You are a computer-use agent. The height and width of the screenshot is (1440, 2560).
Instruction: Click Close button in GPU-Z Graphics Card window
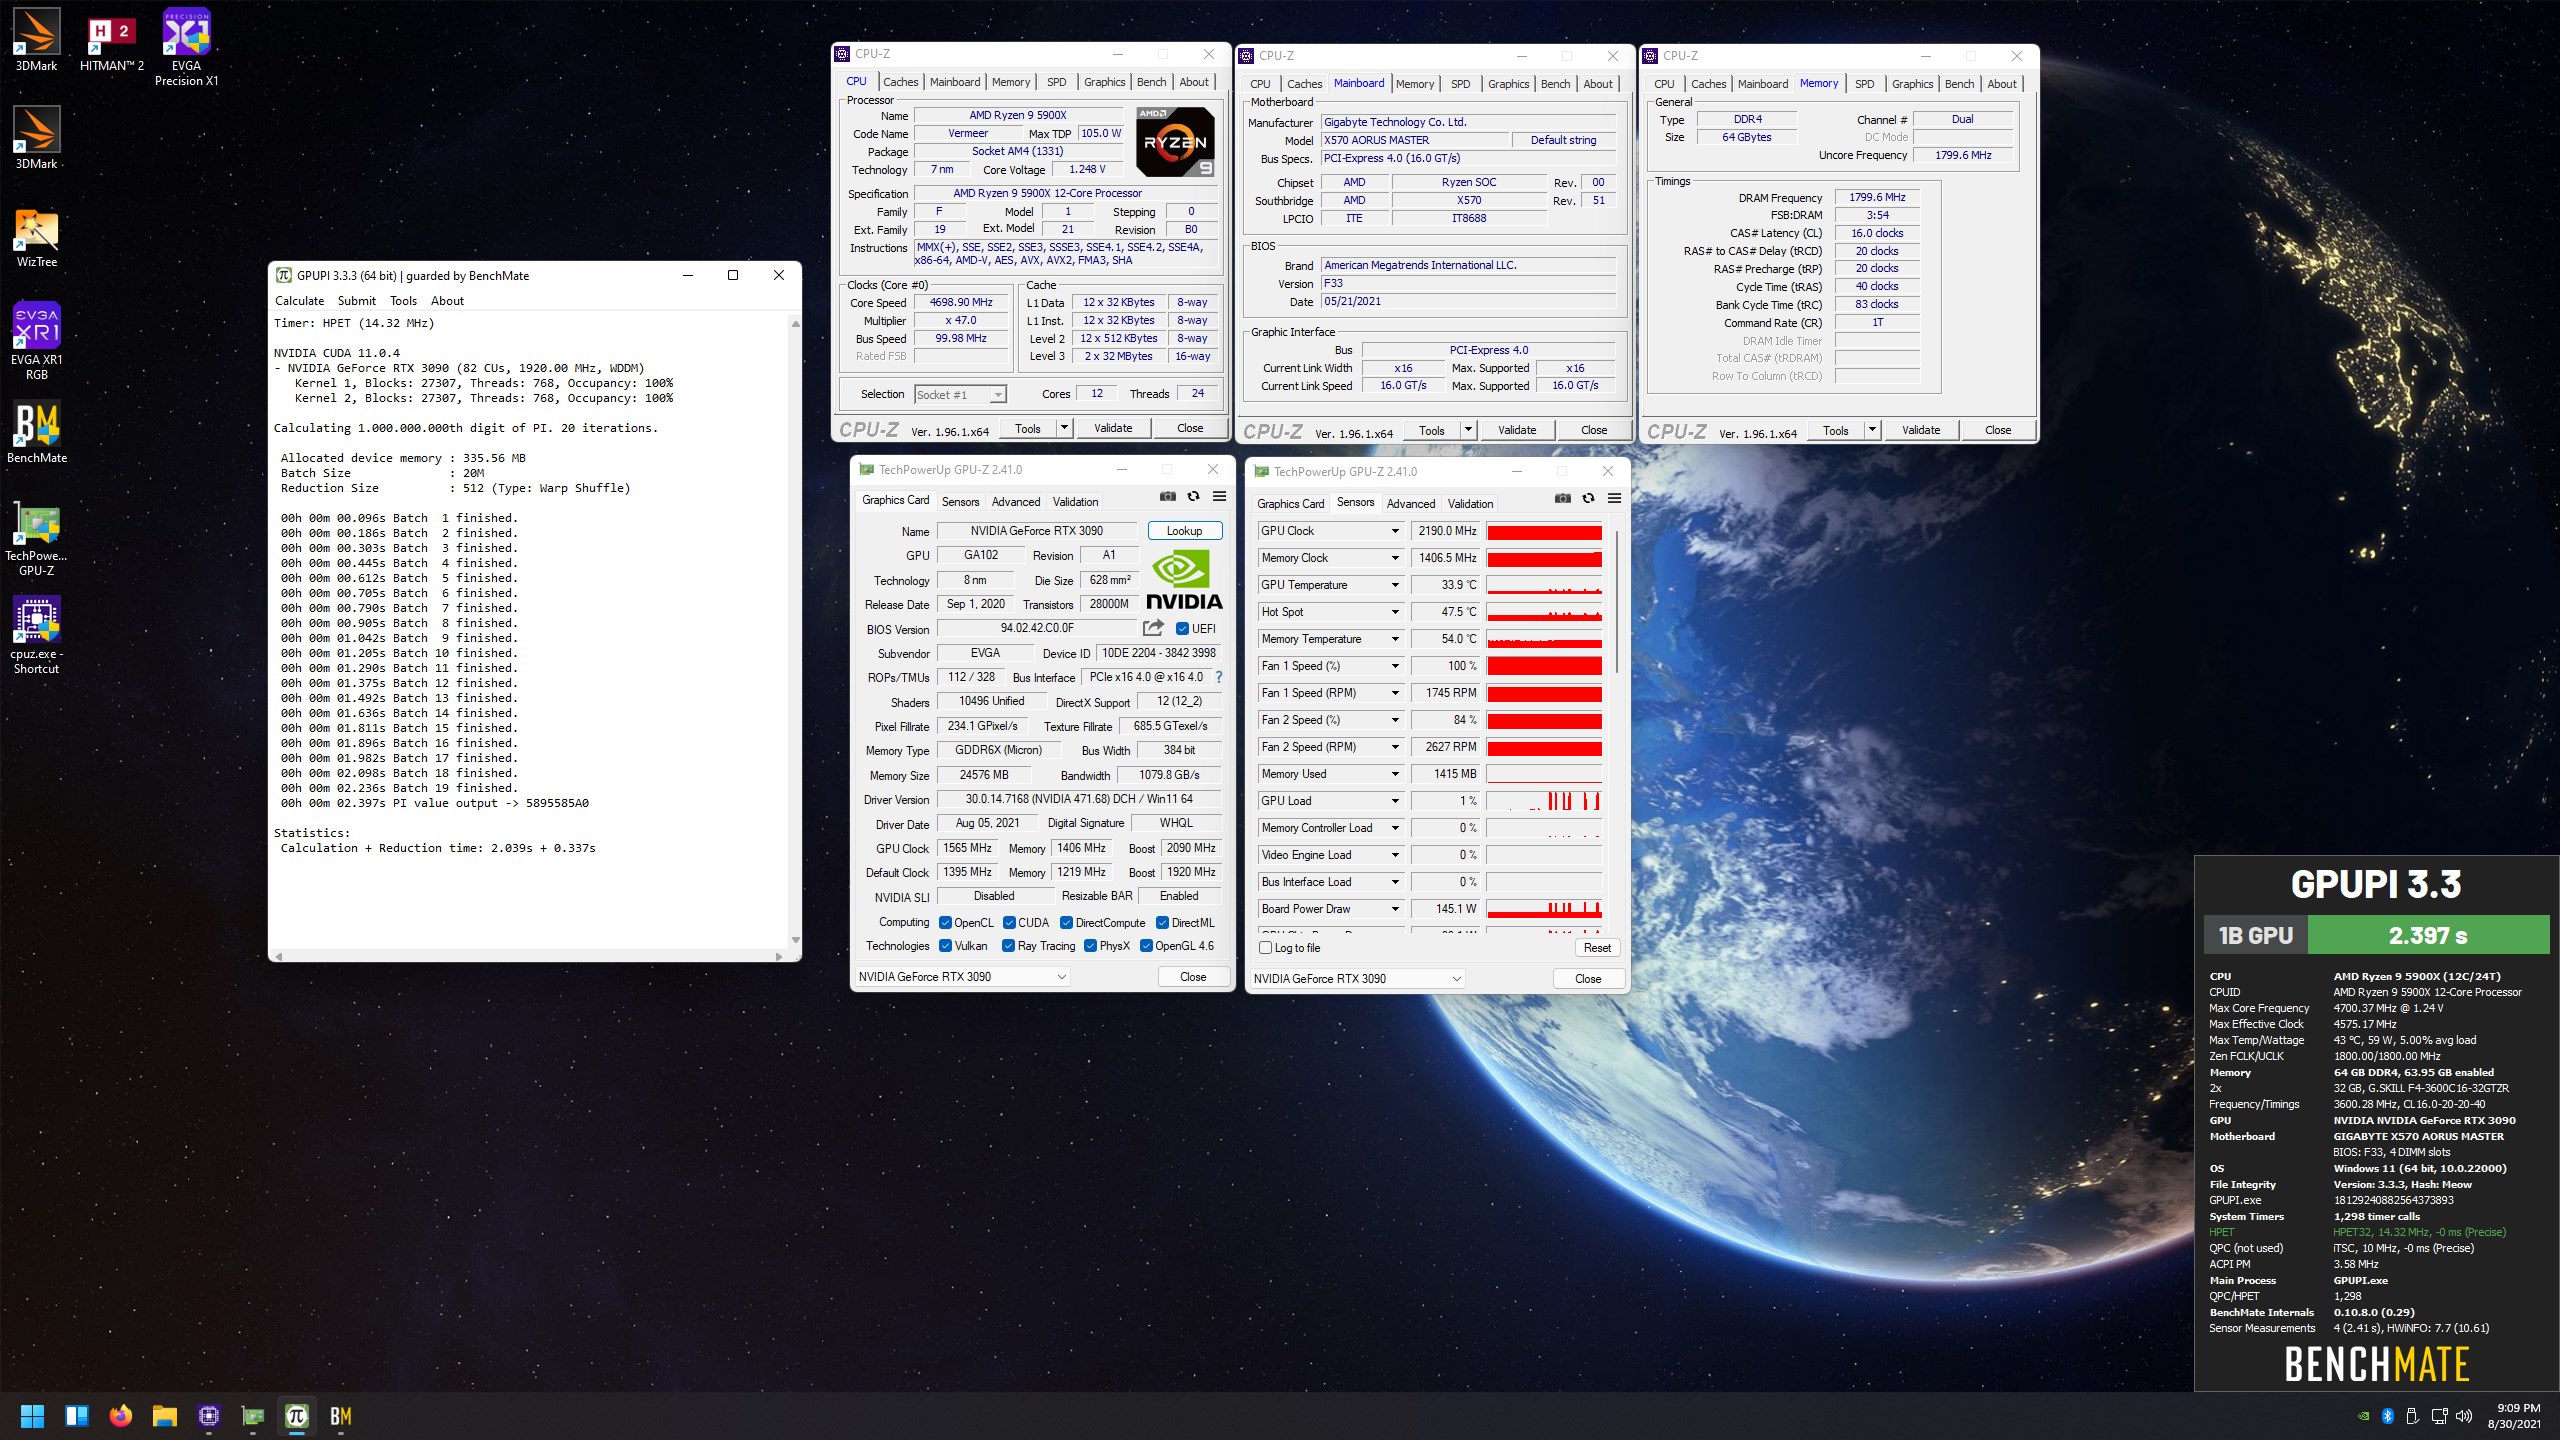point(1193,977)
